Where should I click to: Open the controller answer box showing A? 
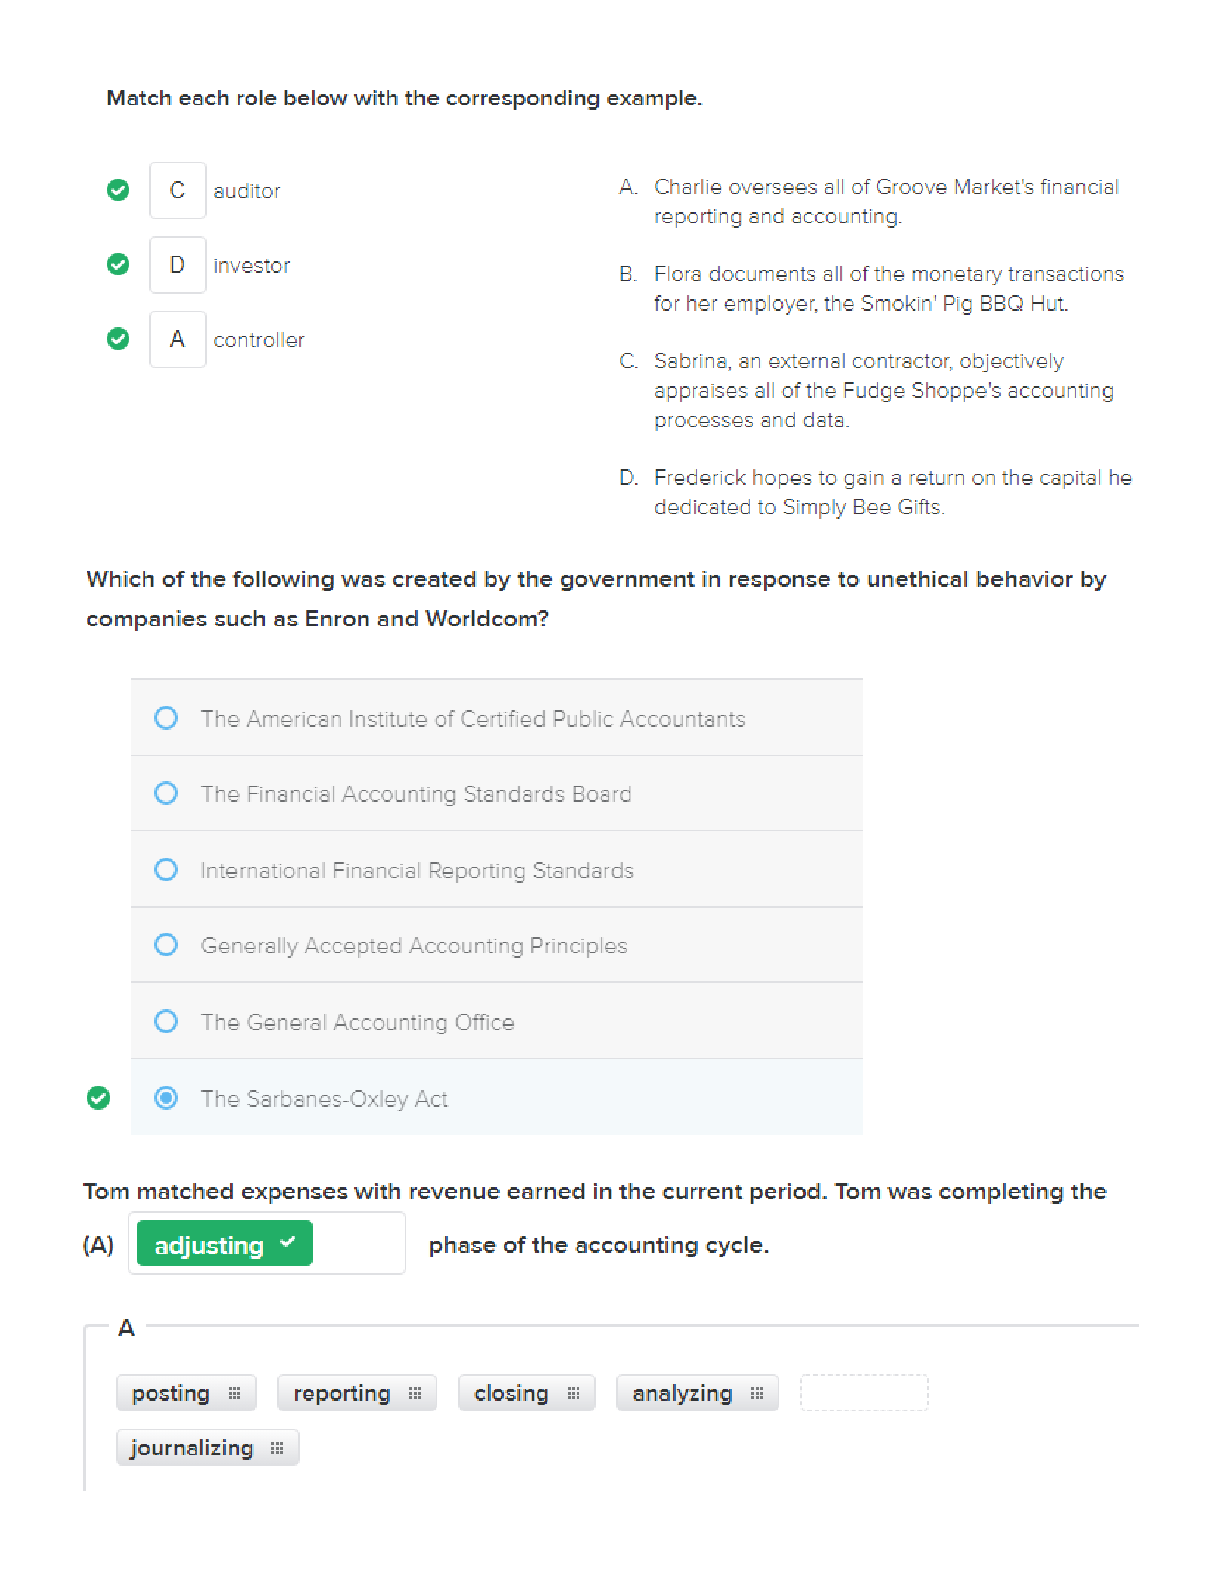[178, 340]
